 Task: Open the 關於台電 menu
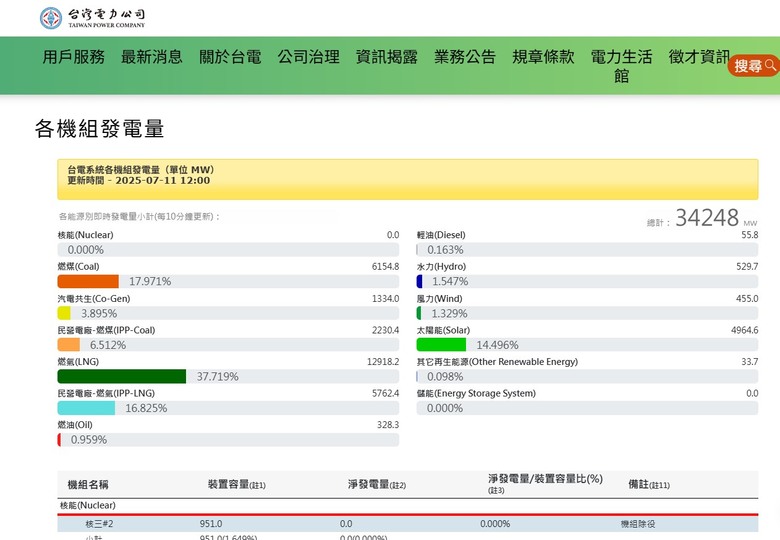coord(230,57)
